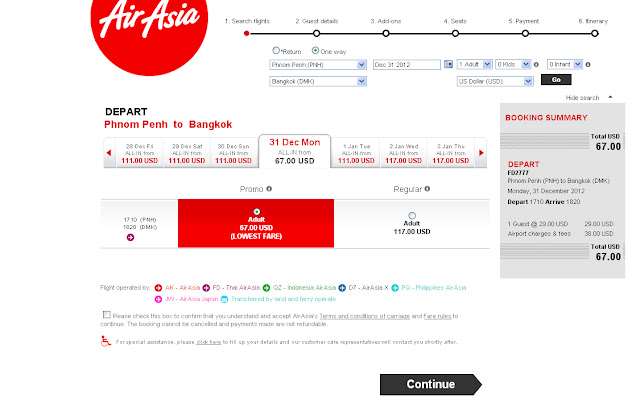Open the Bangkok (DMK) destination dropdown
640x412 pixels.
coord(318,81)
